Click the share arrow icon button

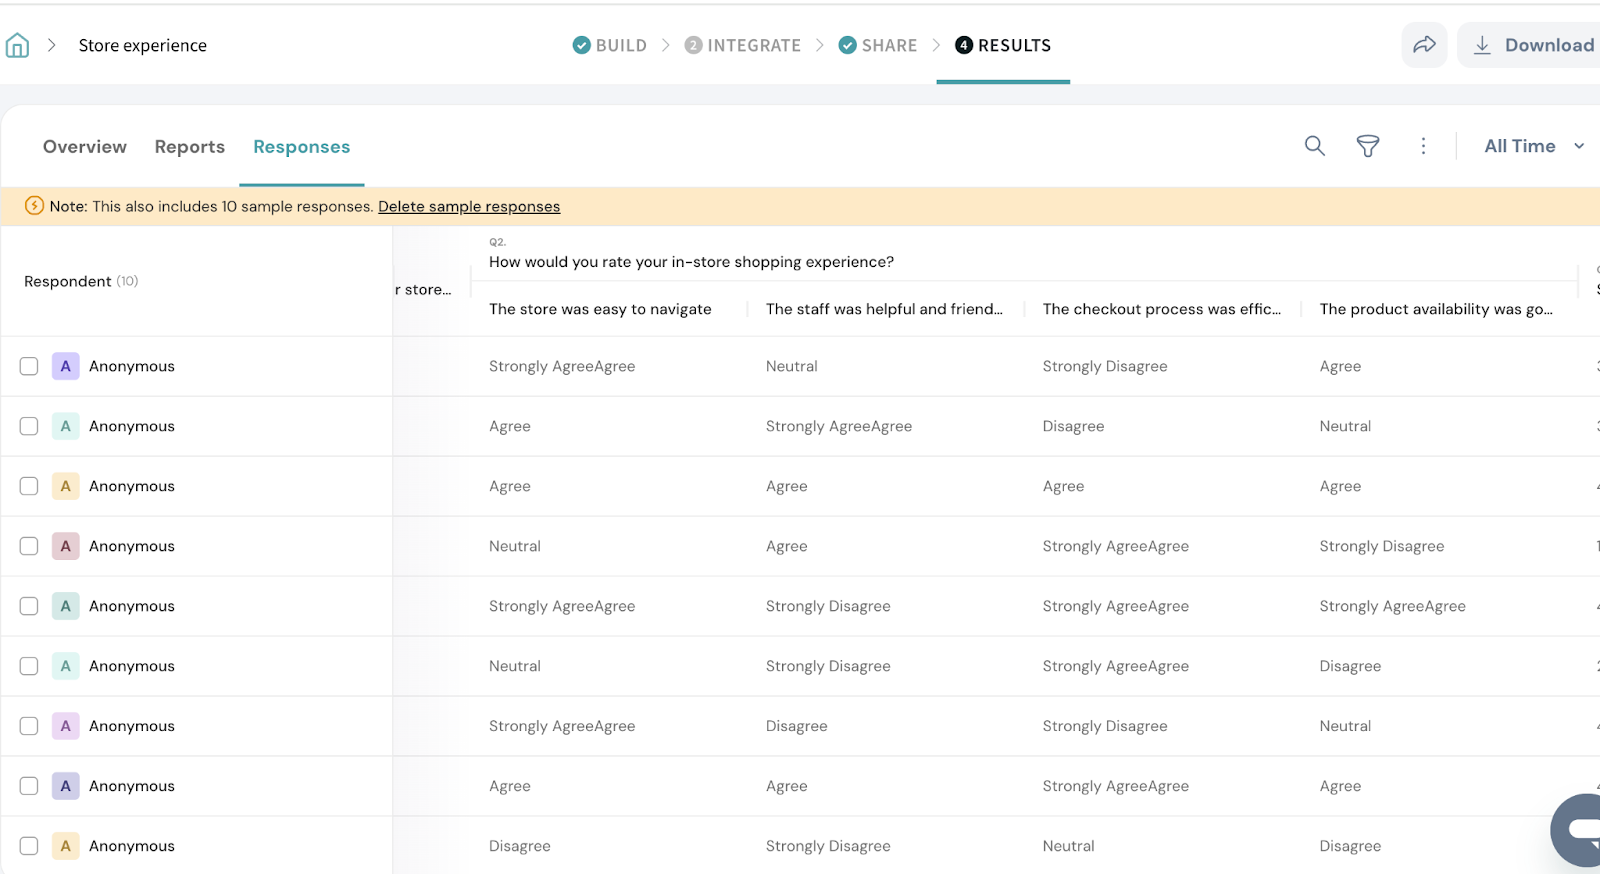(1424, 45)
